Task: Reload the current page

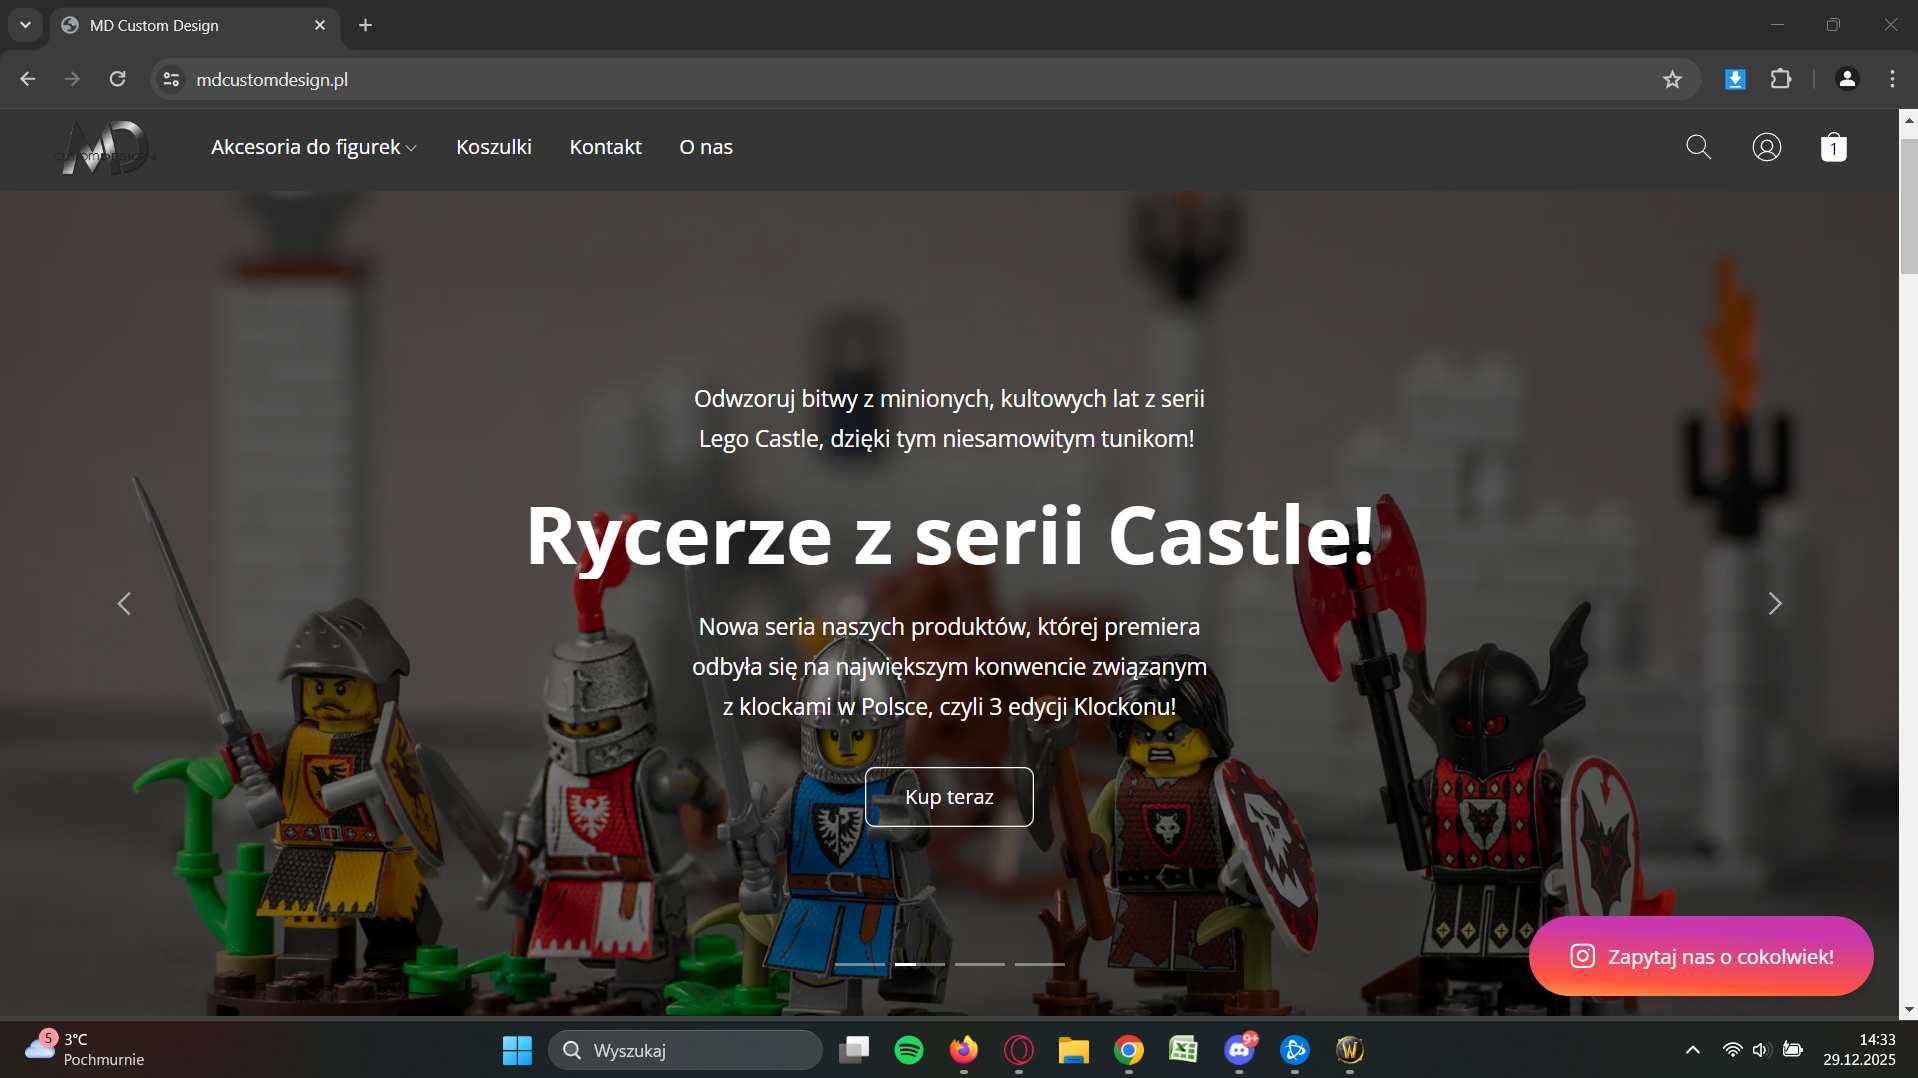Action: click(117, 79)
